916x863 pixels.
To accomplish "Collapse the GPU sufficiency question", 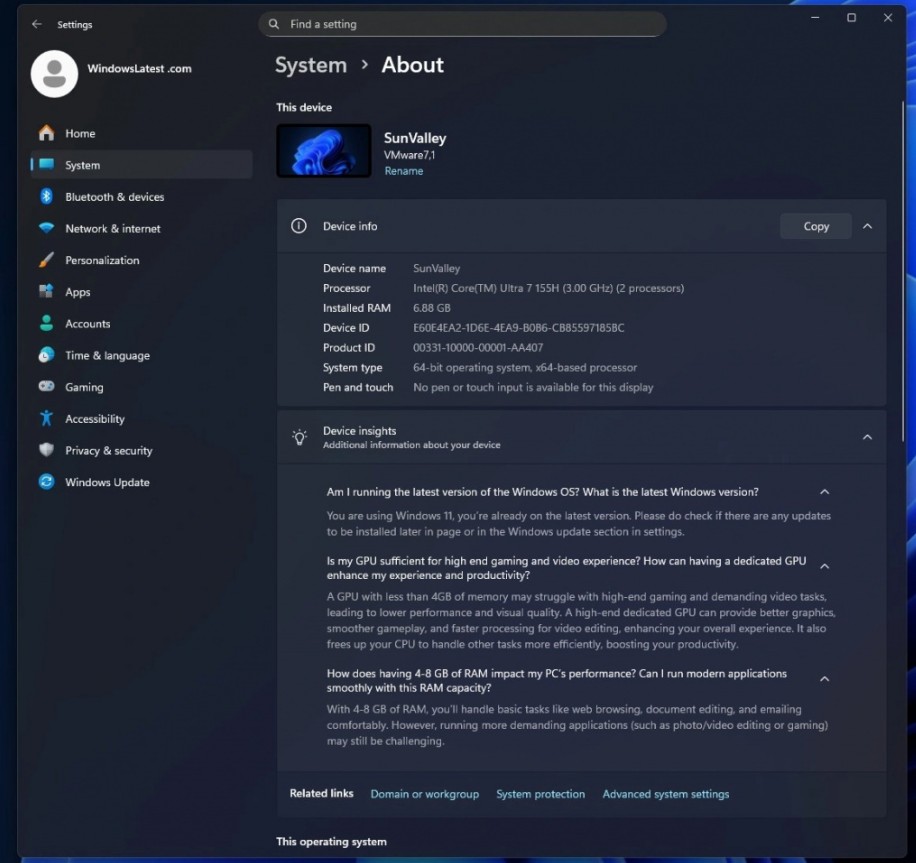I will pos(824,566).
